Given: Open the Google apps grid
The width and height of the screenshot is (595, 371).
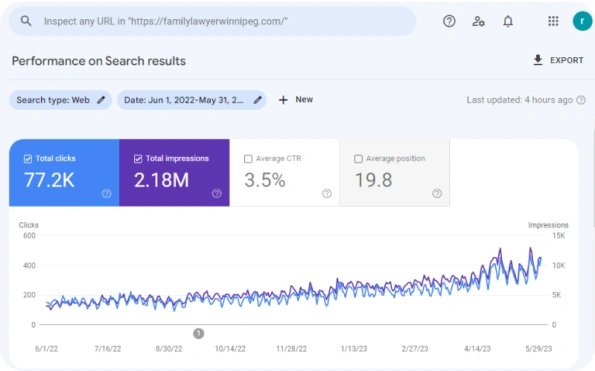Looking at the screenshot, I should pyautogui.click(x=553, y=21).
